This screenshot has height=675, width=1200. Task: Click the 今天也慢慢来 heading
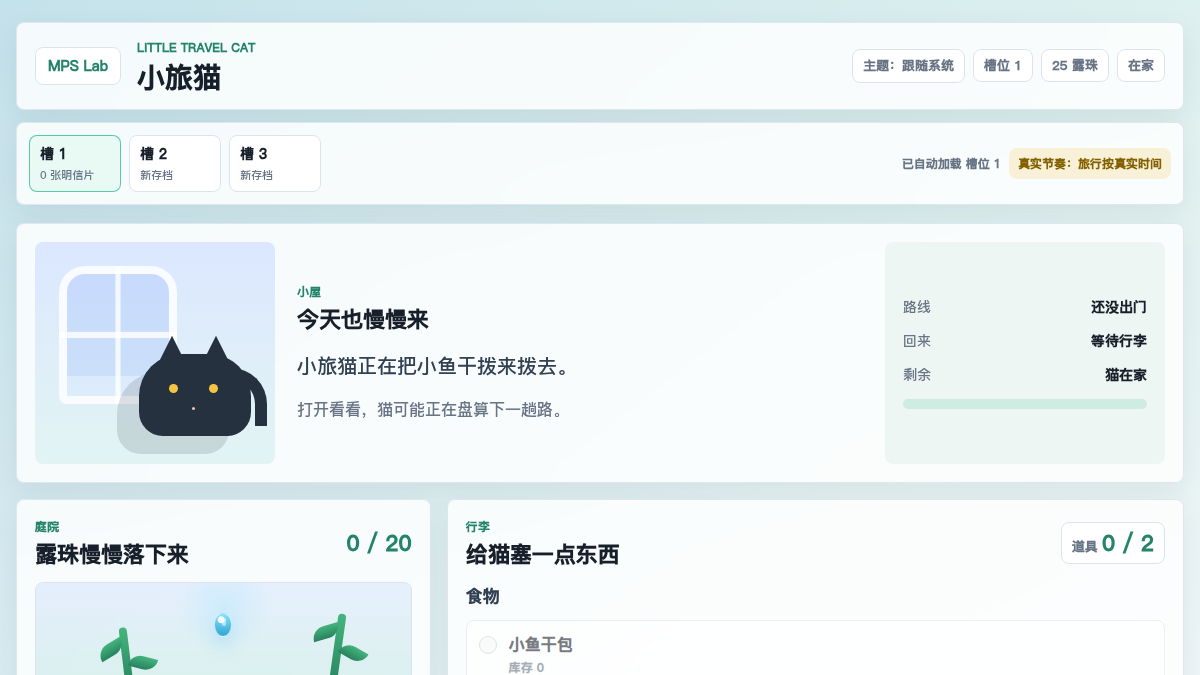pos(363,320)
